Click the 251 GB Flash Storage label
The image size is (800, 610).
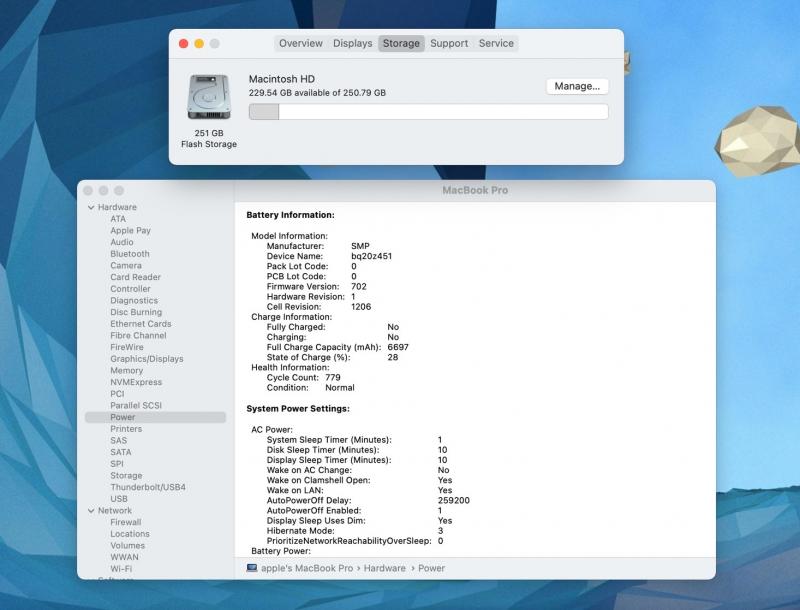pyautogui.click(x=209, y=139)
